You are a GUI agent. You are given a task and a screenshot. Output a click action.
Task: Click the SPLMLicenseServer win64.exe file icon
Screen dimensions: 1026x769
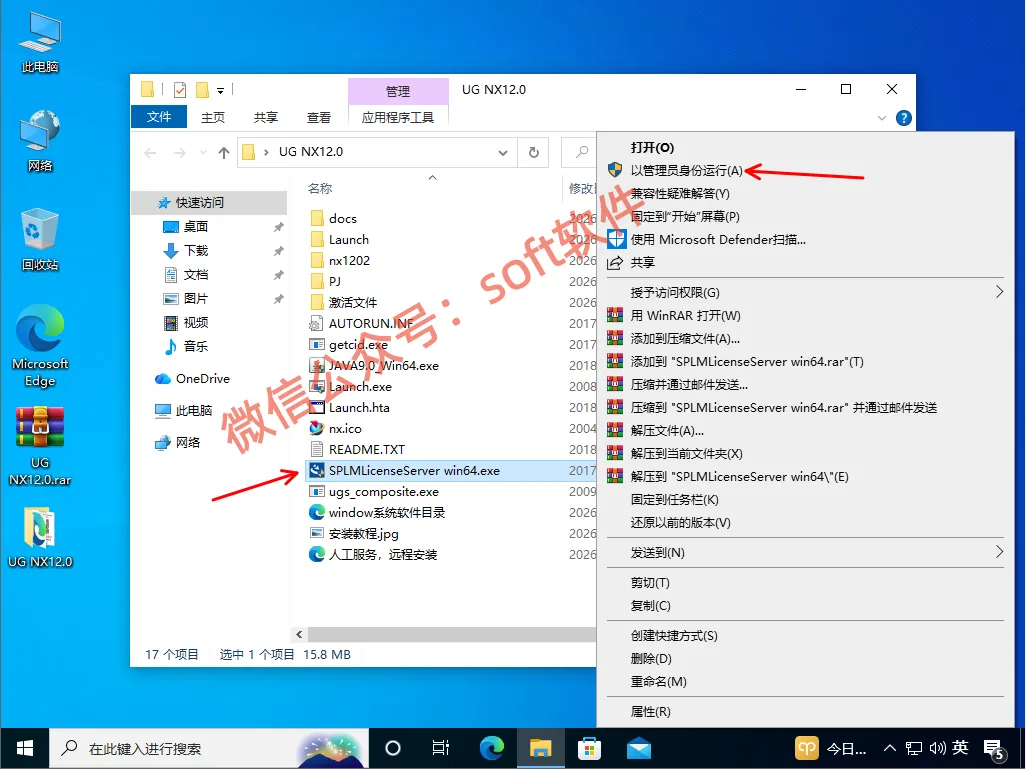[317, 471]
